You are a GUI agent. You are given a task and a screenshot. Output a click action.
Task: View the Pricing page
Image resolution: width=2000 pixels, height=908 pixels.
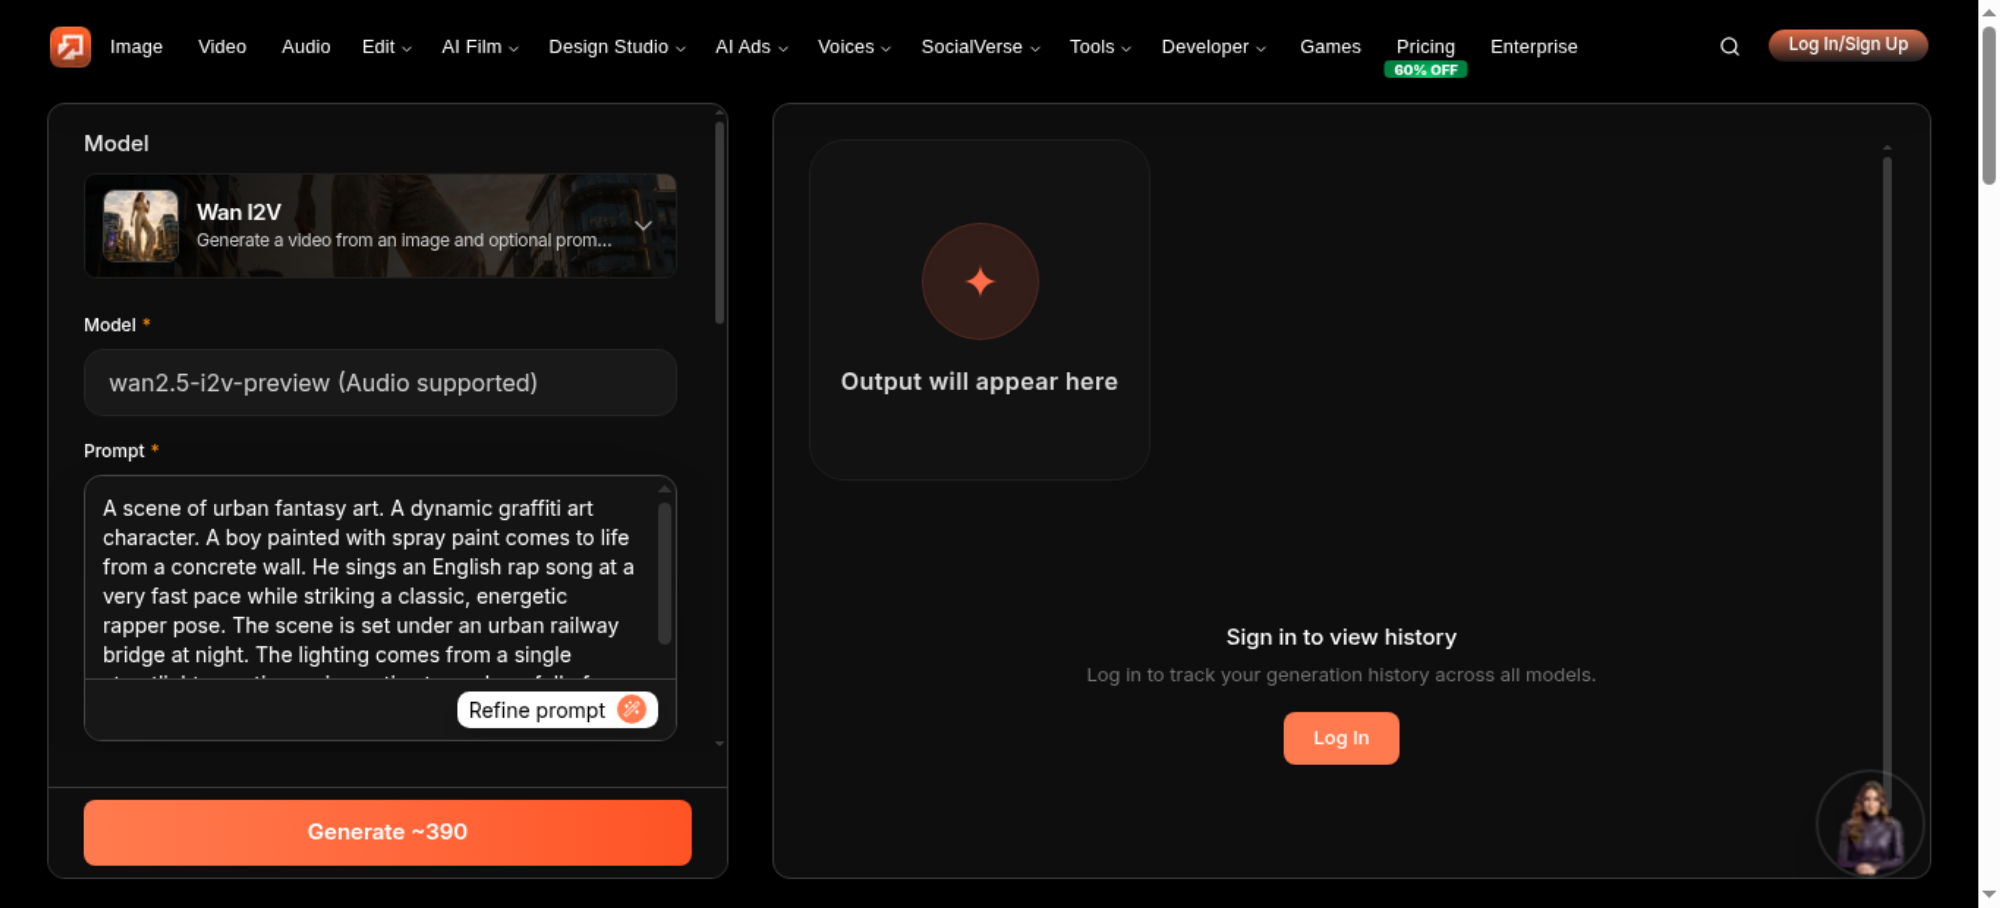tap(1425, 47)
